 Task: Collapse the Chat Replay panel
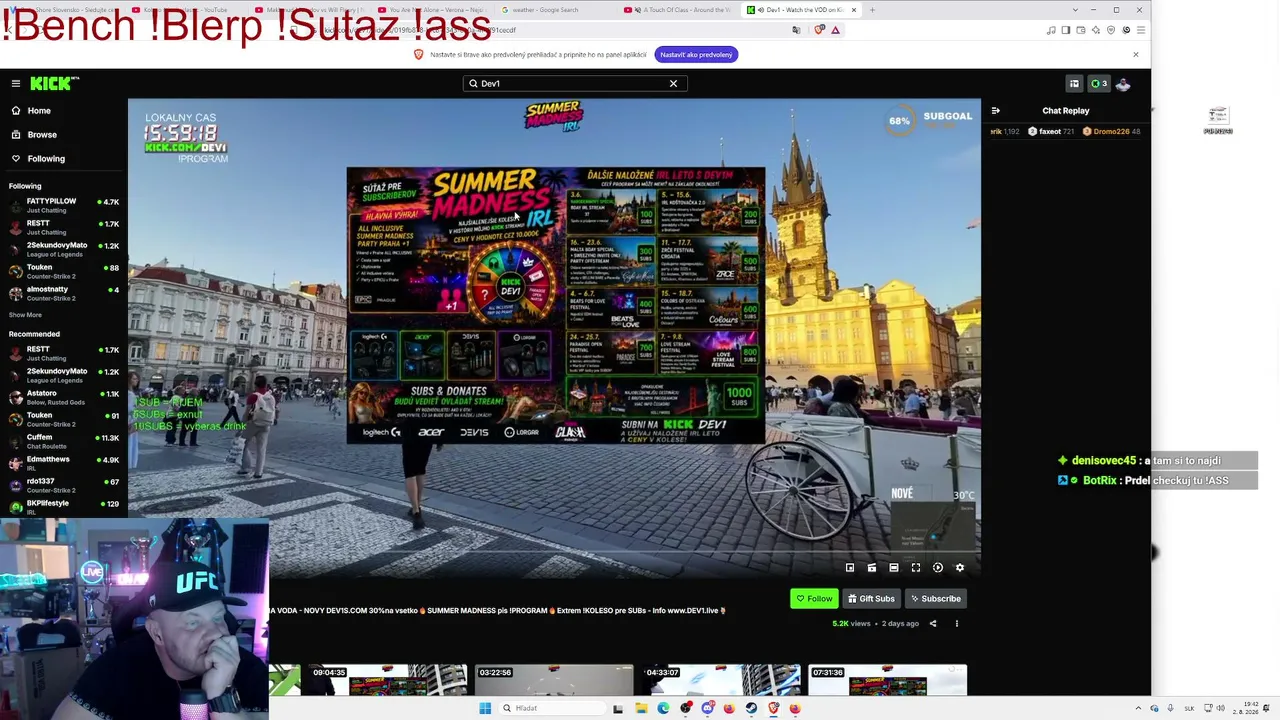(995, 111)
